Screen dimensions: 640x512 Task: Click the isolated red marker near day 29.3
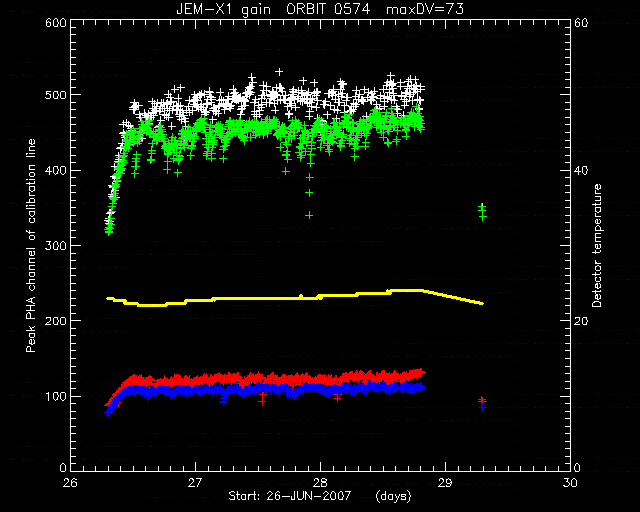click(x=483, y=400)
